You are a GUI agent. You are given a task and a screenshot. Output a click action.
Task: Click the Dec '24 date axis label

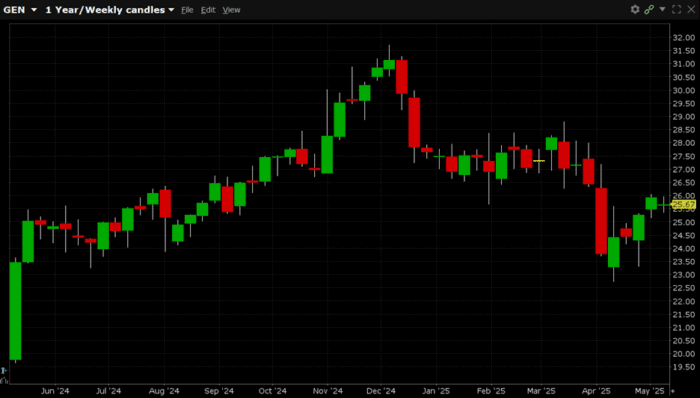coord(381,391)
